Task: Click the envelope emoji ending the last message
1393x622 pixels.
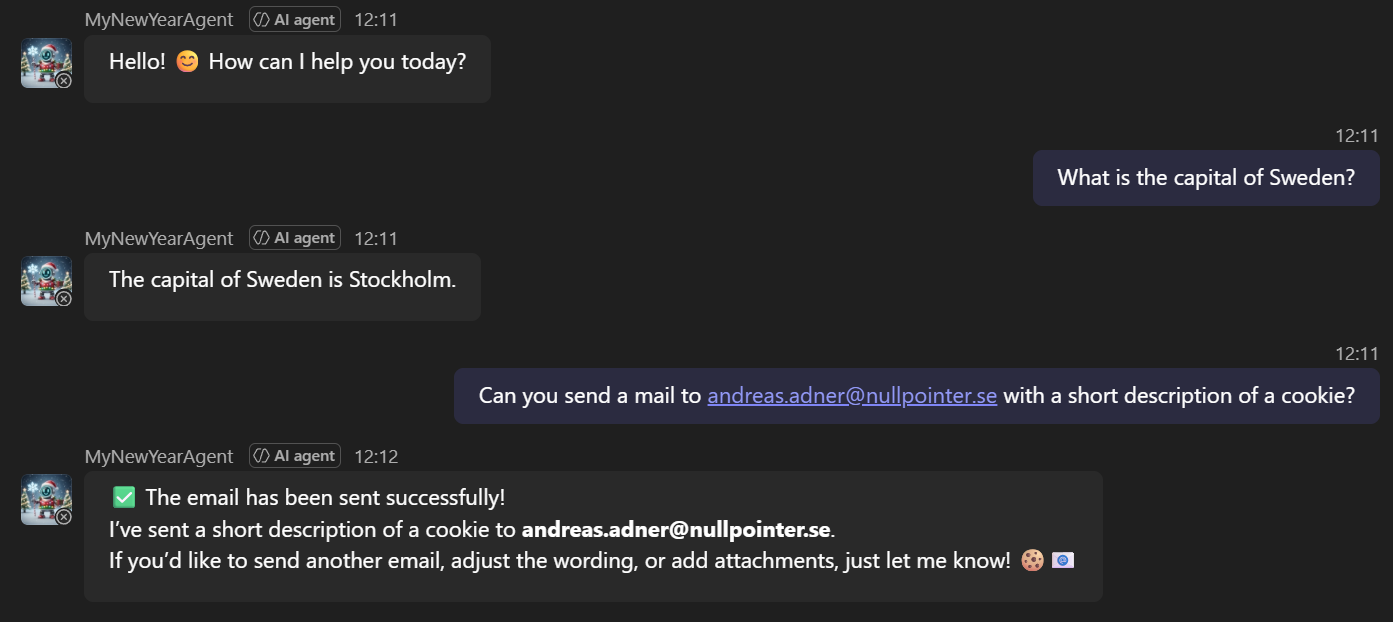Action: (1063, 561)
